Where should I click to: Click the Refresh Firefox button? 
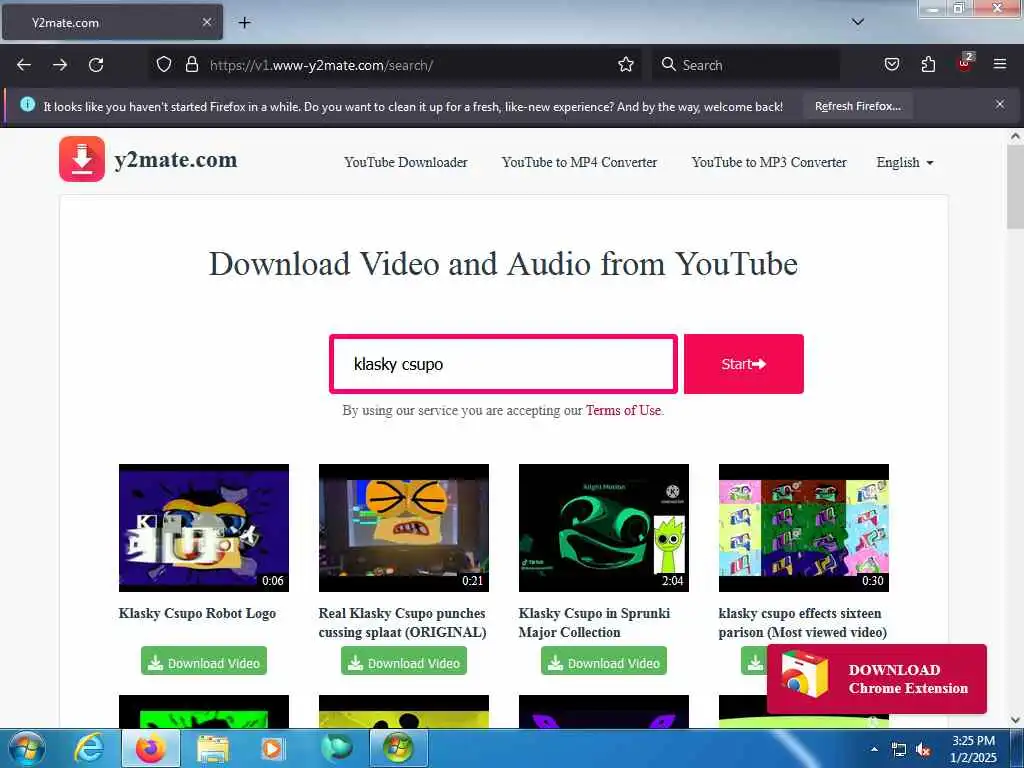coord(857,106)
